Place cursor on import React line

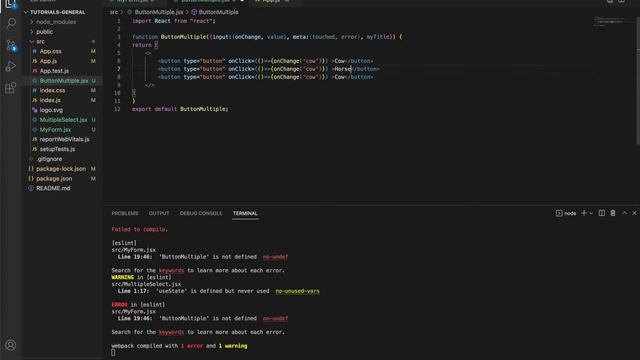173,21
